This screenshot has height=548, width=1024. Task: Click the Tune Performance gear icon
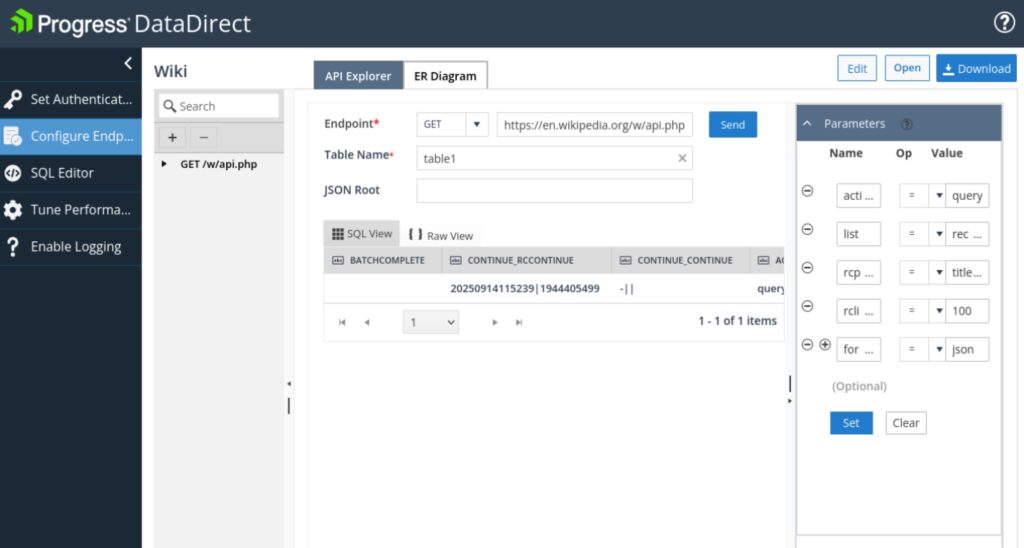click(x=12, y=210)
